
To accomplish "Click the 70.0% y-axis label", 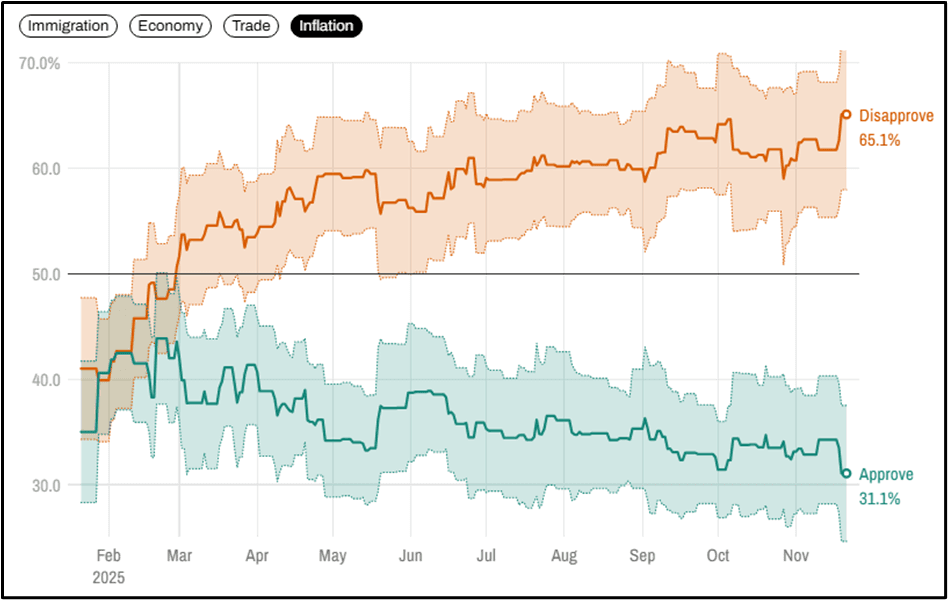I will point(40,63).
